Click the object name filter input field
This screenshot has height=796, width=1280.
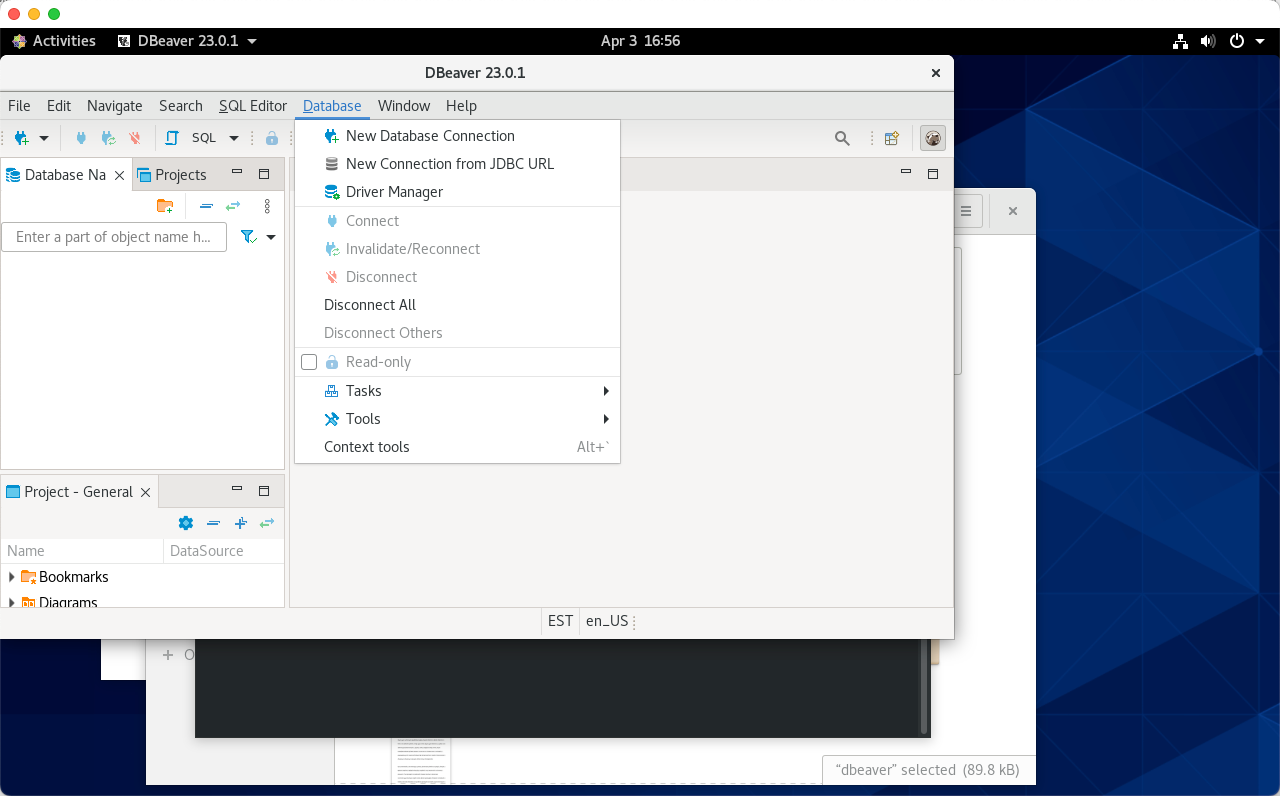point(114,237)
